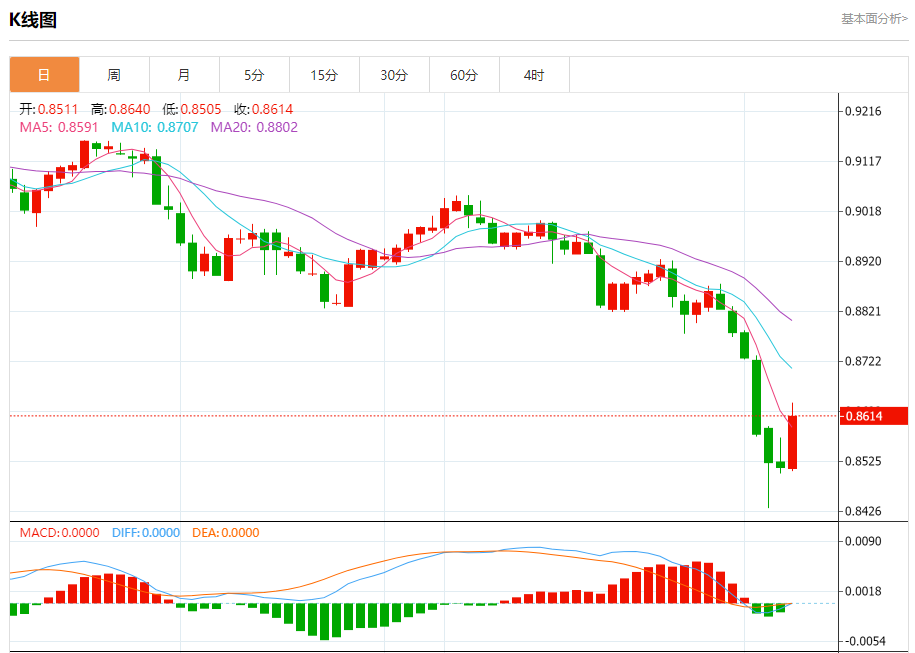Click the 0.8525 price axis label
Viewport: 915px width, 653px height.
click(864, 462)
